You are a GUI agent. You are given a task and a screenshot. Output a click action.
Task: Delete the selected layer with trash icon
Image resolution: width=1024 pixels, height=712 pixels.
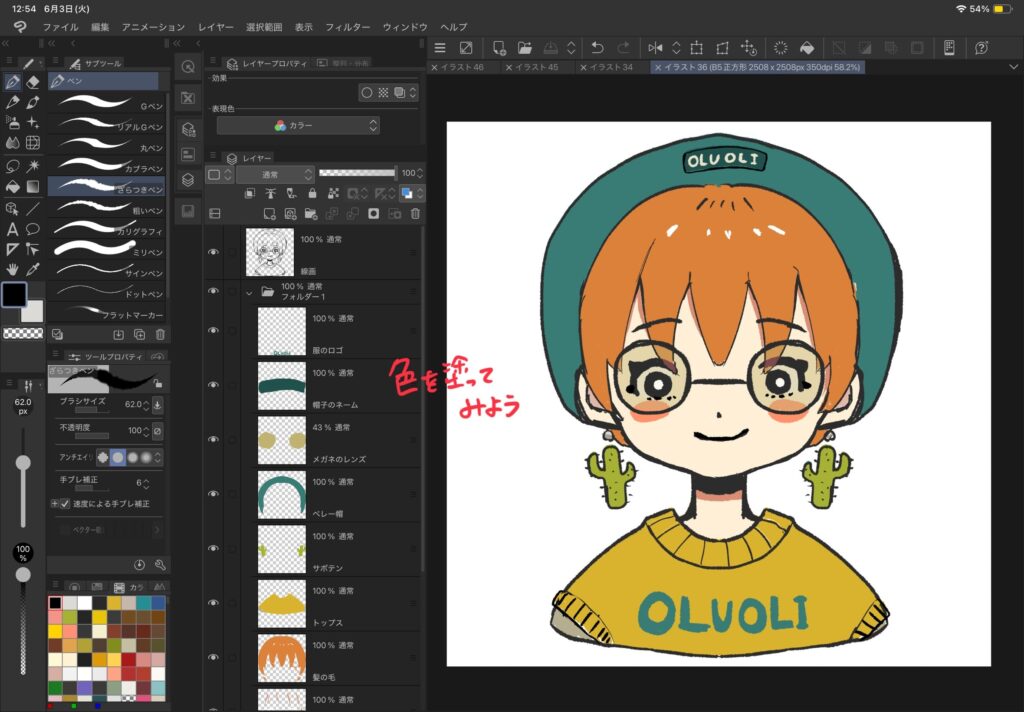tap(415, 214)
